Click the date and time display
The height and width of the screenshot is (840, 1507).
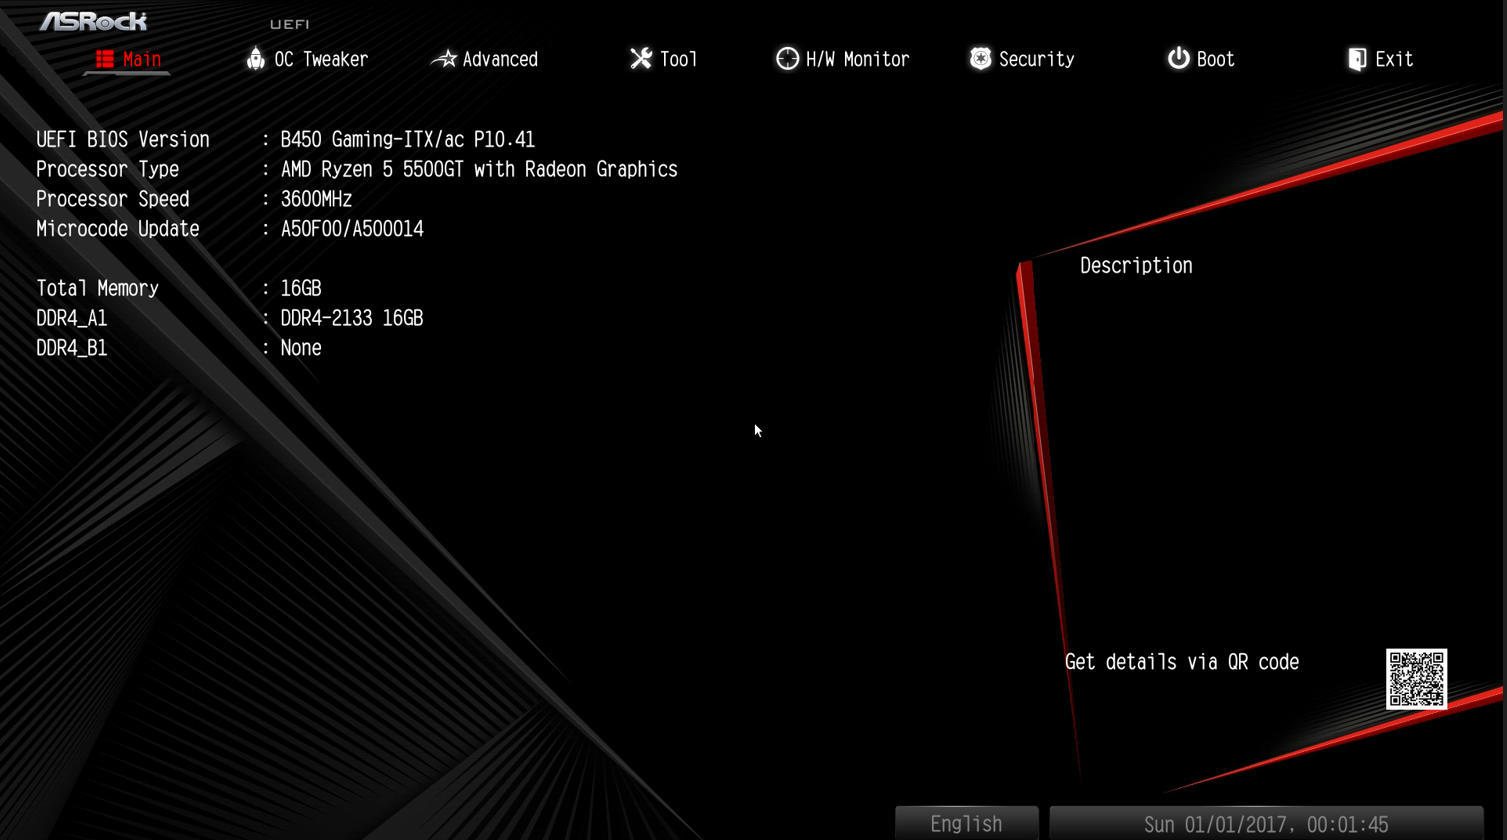[x=1266, y=823]
